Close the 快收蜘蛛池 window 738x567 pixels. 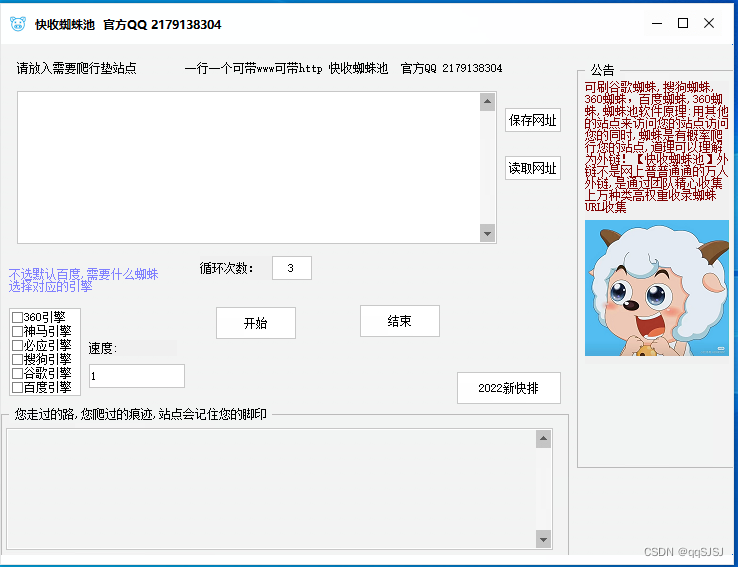(x=709, y=23)
